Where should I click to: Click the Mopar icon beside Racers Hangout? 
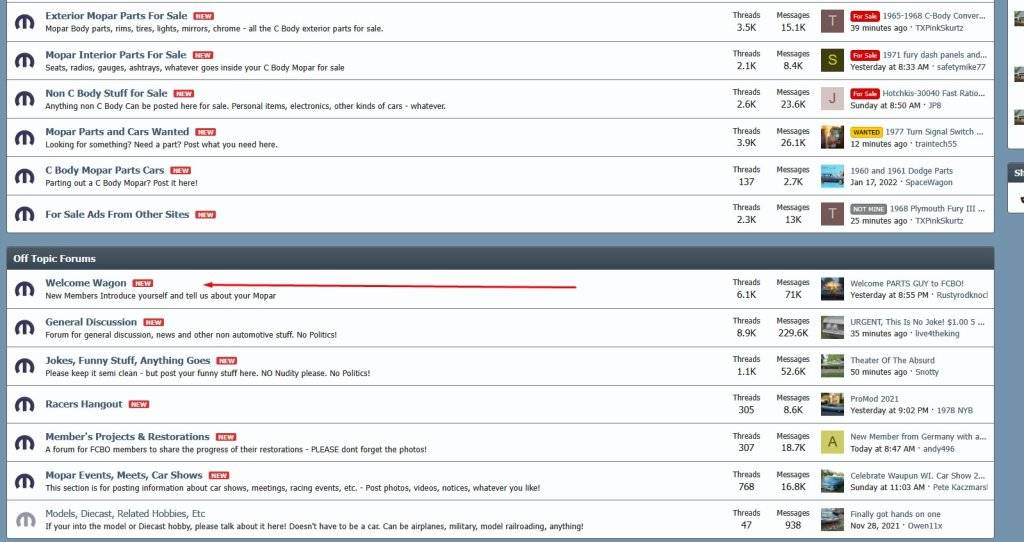25,405
